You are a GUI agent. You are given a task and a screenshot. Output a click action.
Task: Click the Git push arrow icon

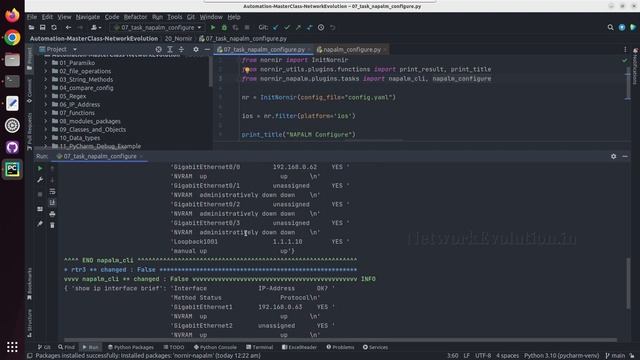(298, 27)
